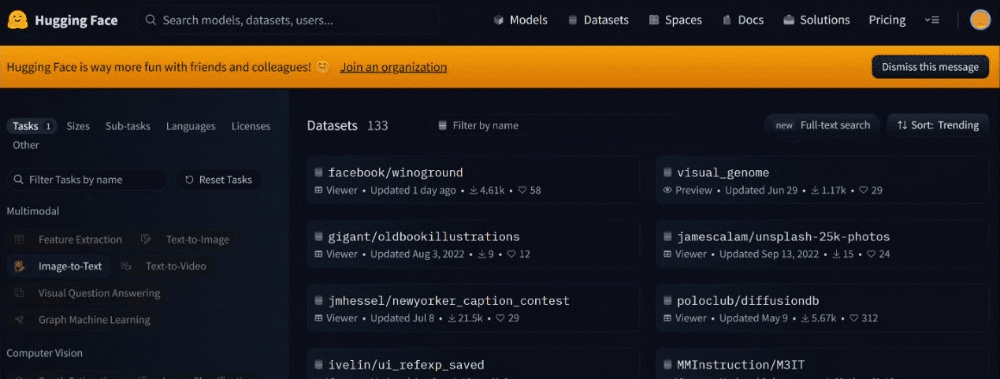Open the Models page
Image resolution: width=1000 pixels, height=379 pixels.
point(520,20)
